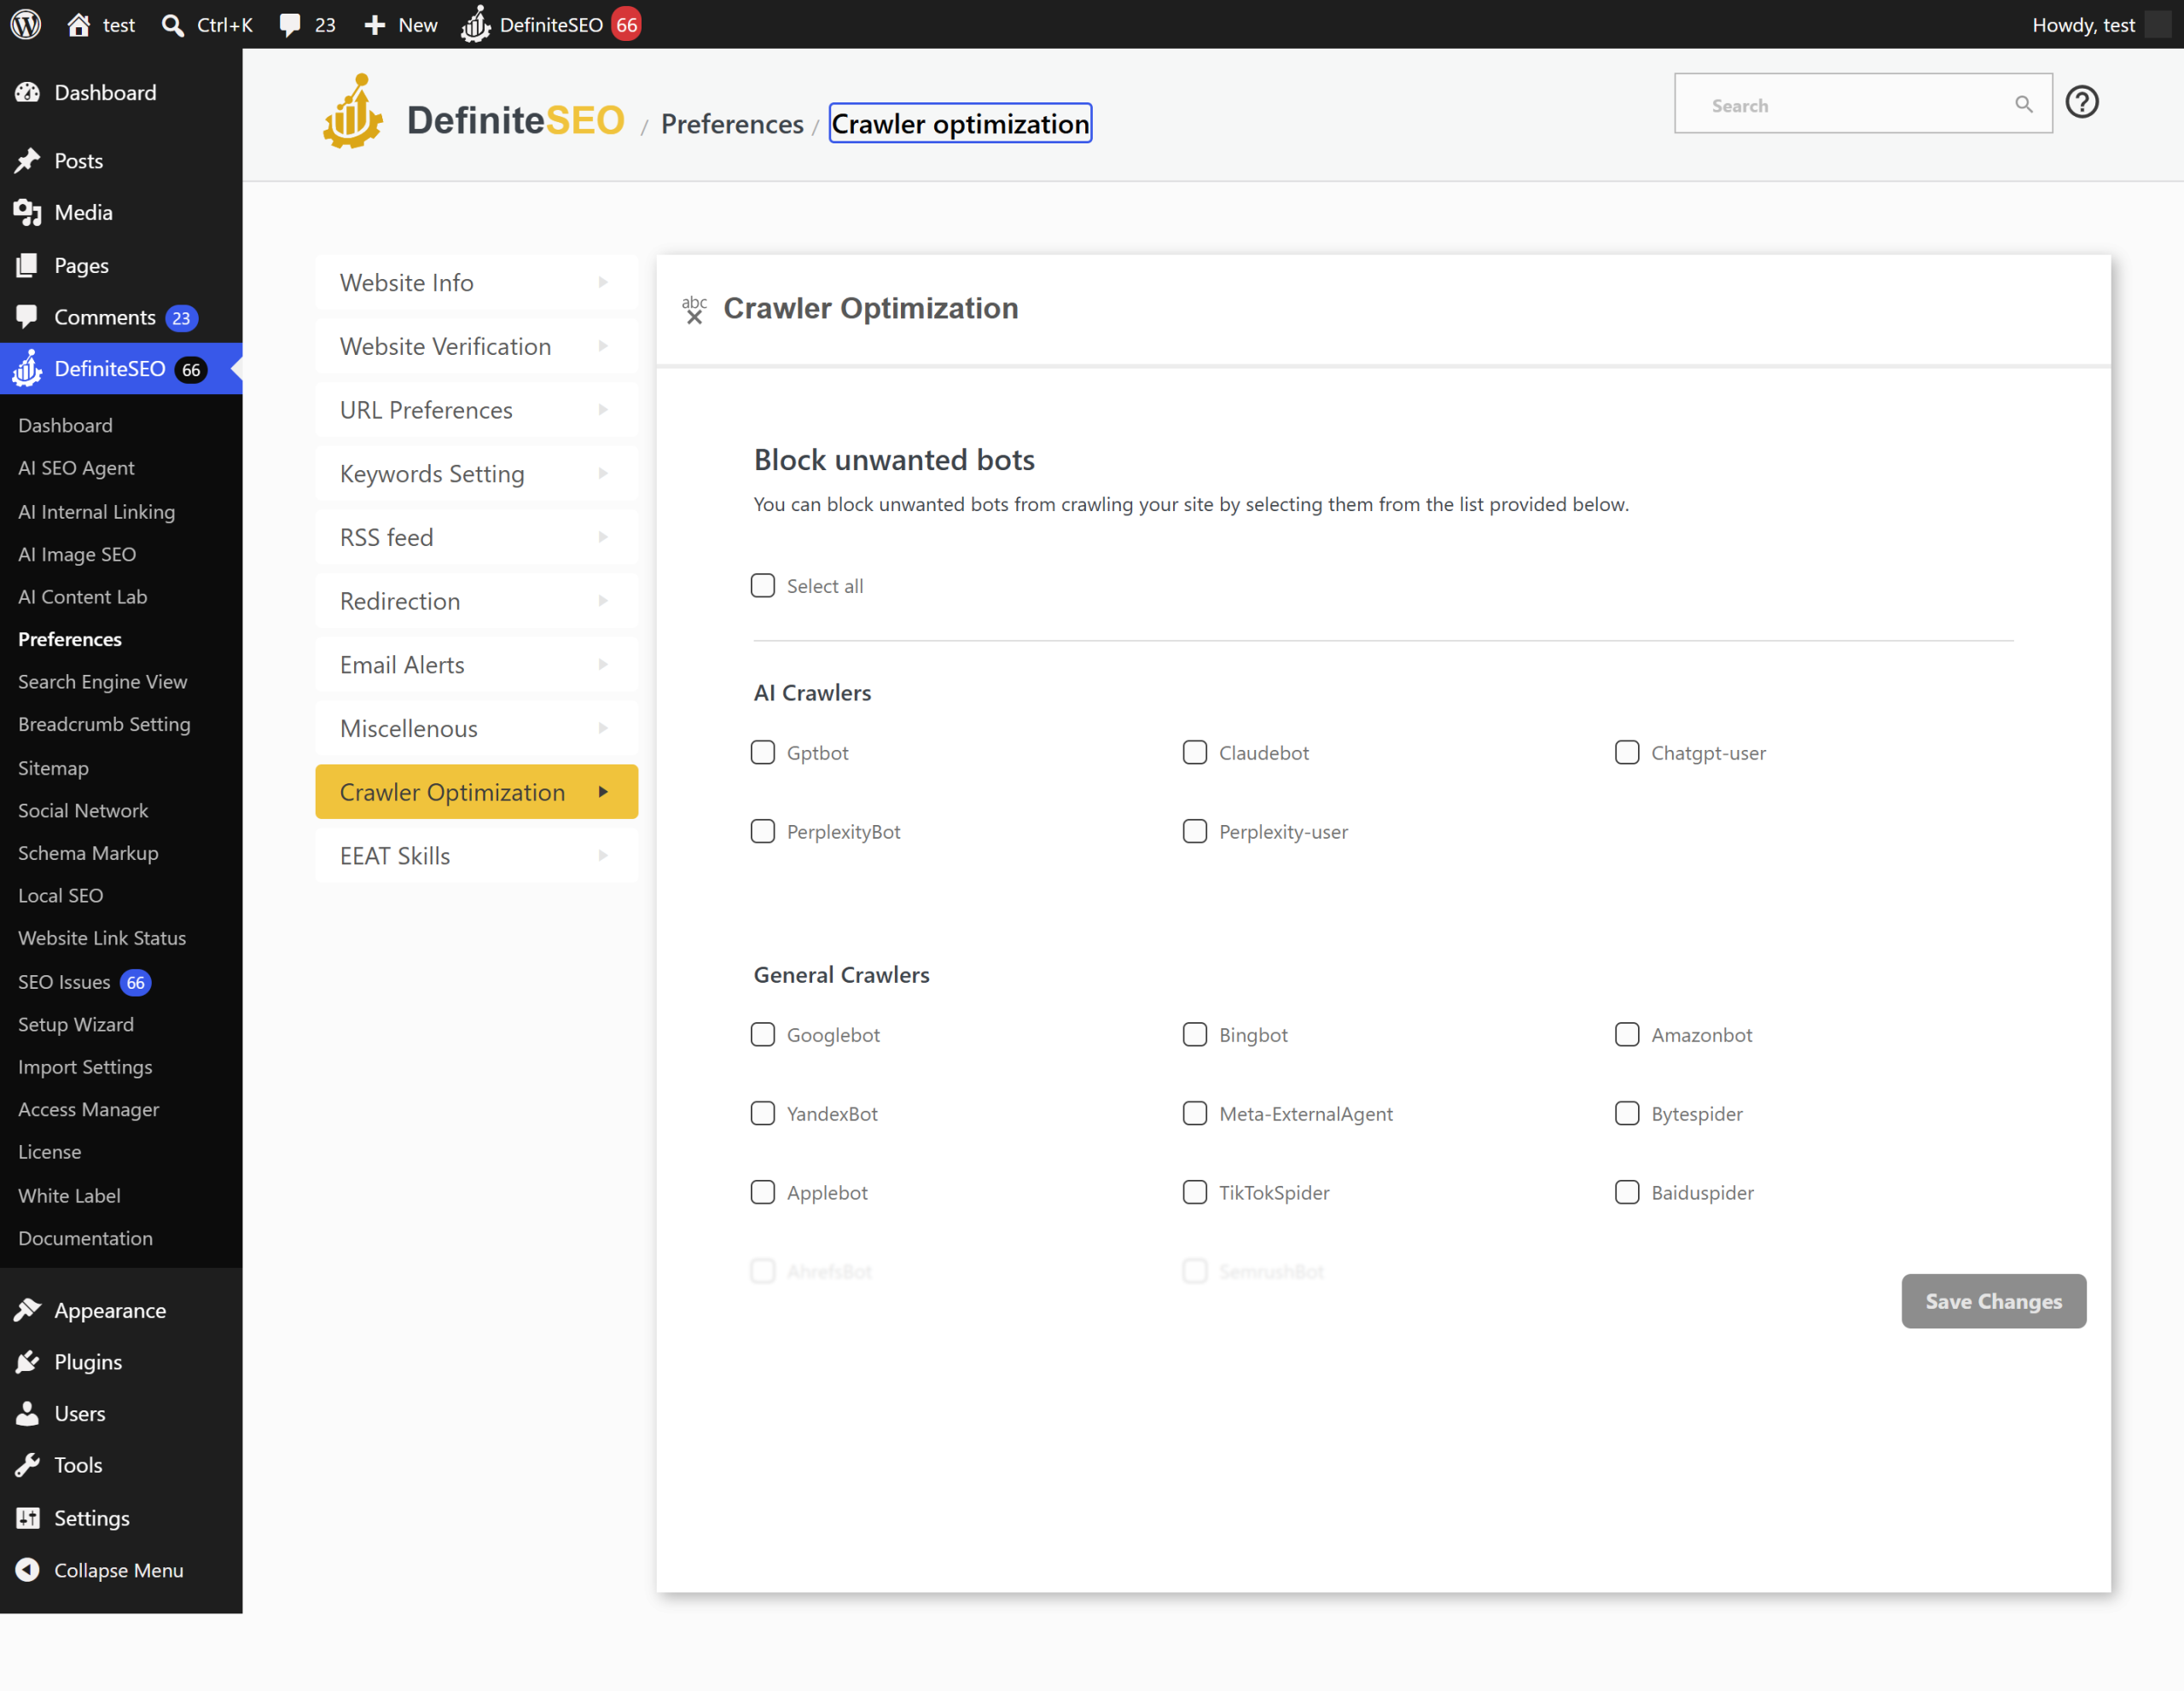Expand the Website Info section arrow
Image resolution: width=2184 pixels, height=1691 pixels.
pyautogui.click(x=603, y=282)
